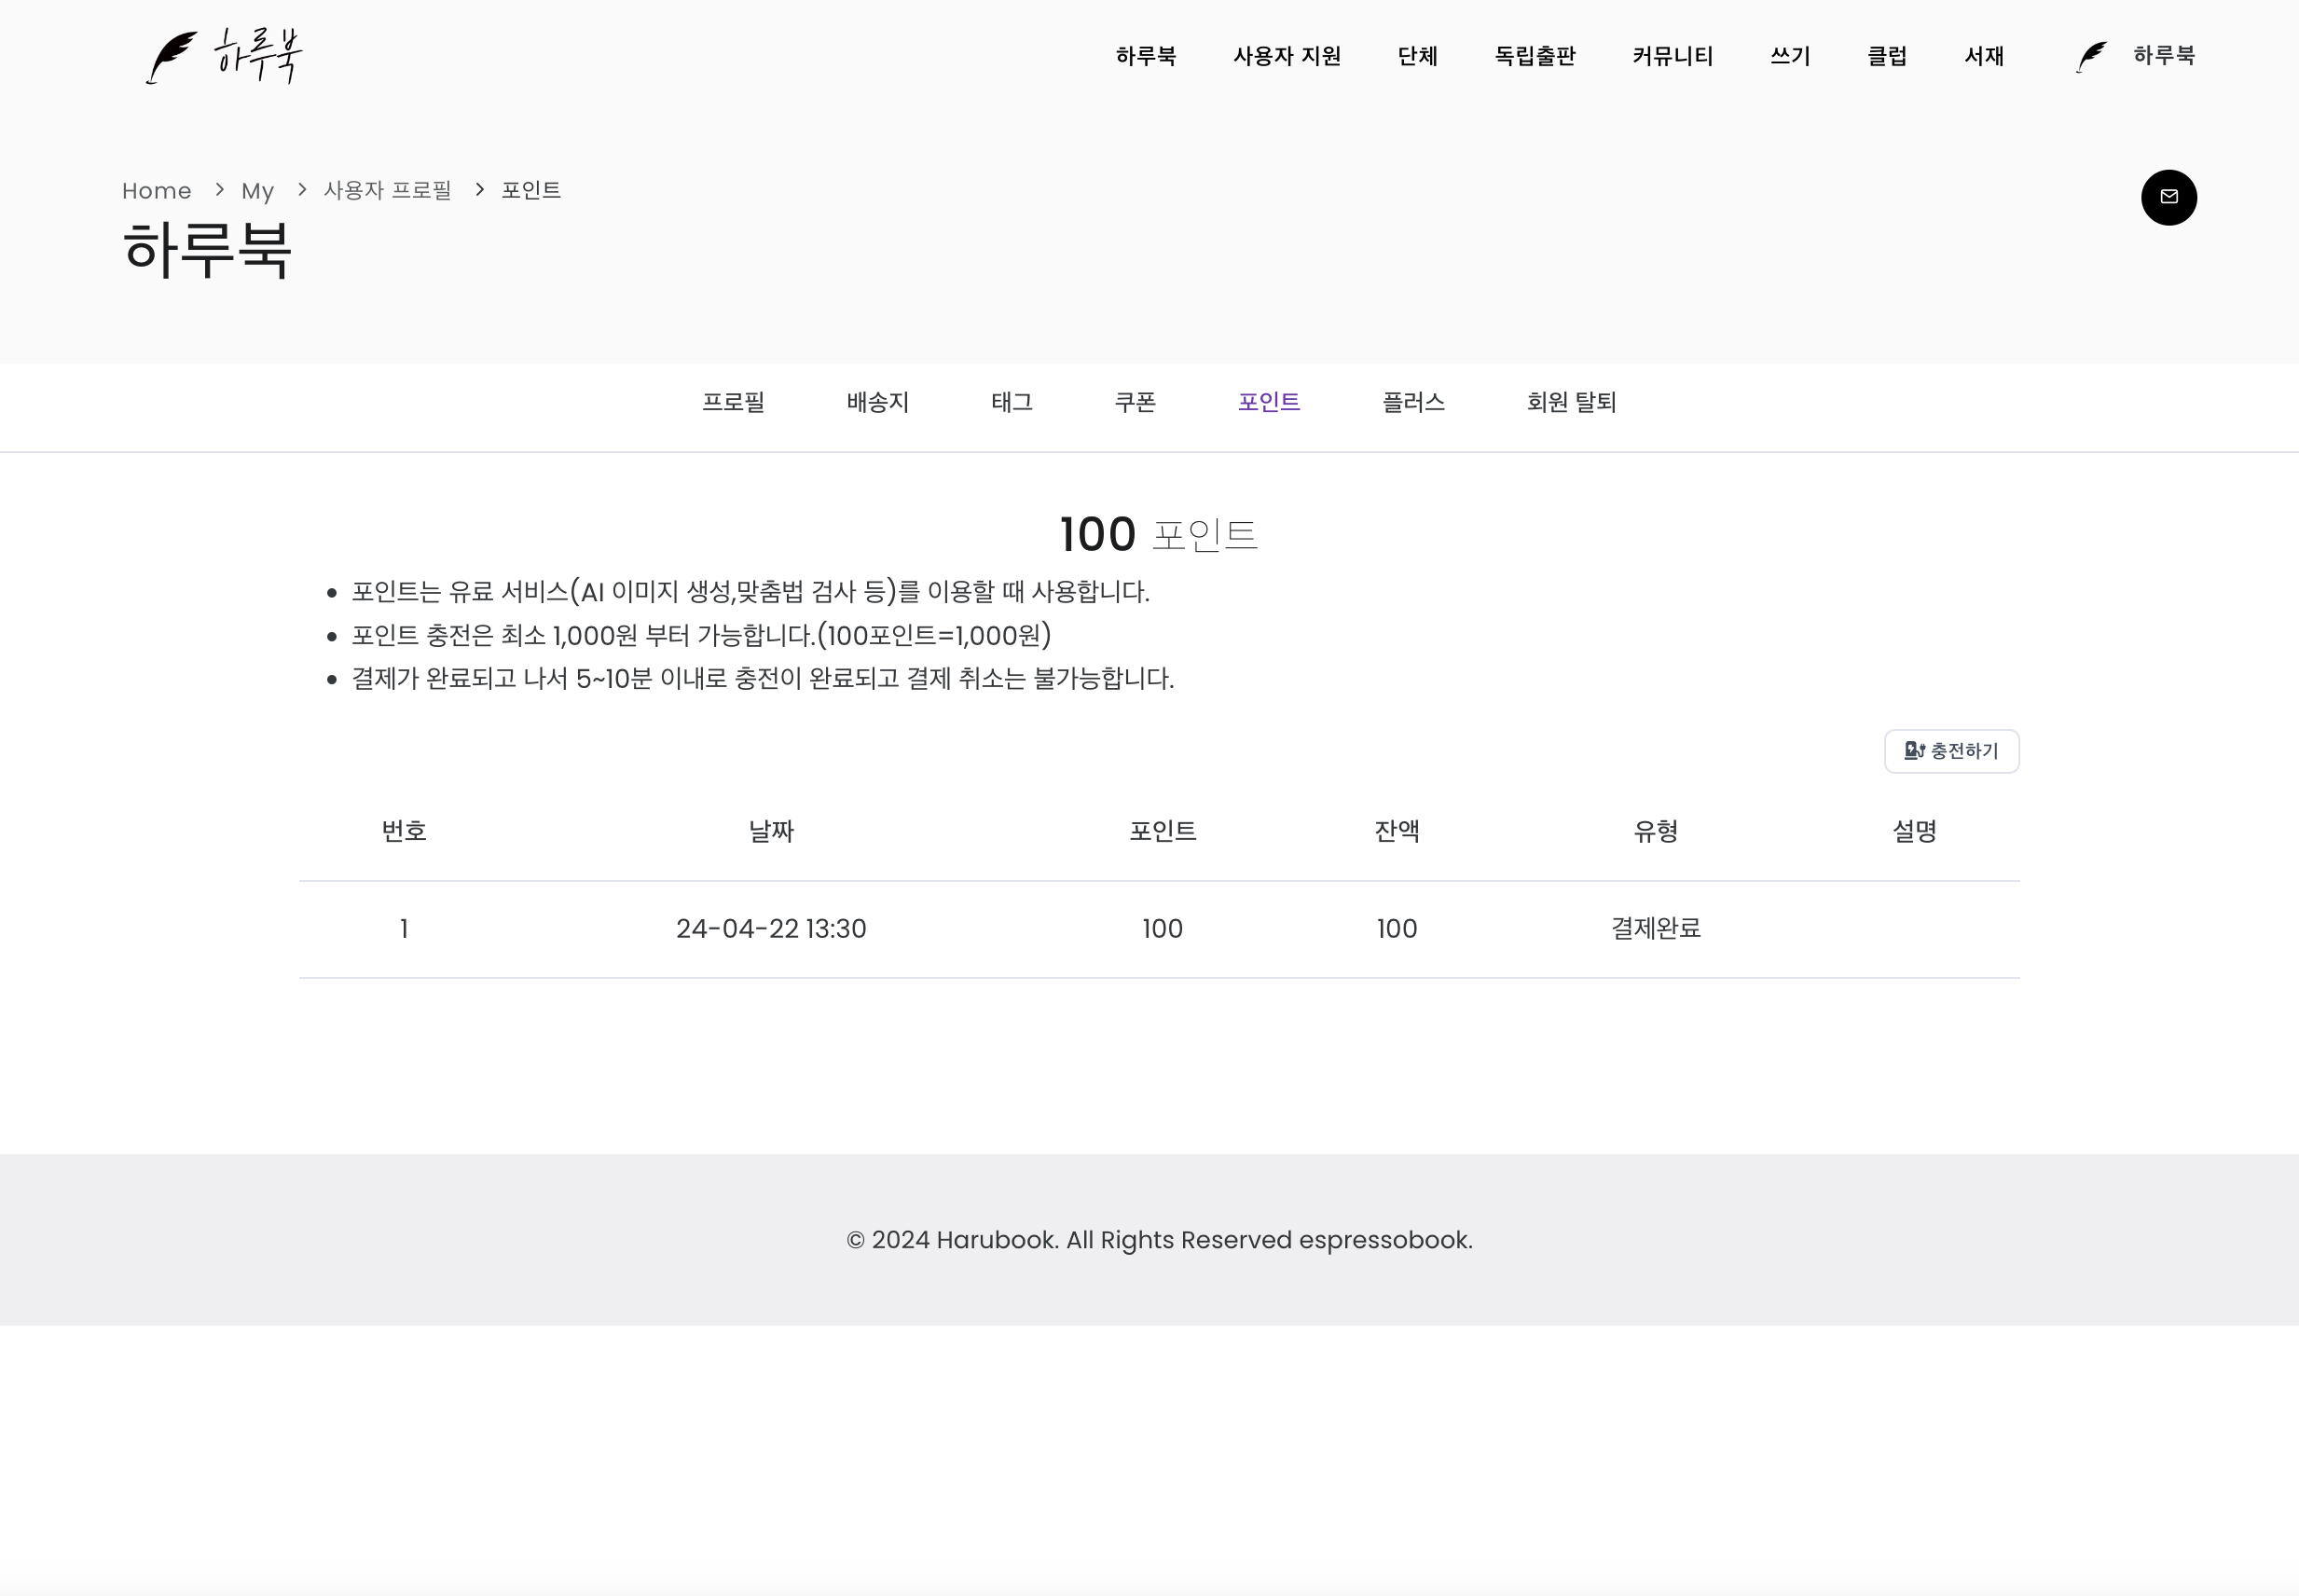Open the 서재 nav menu item
Image resolution: width=2299 pixels, height=1596 pixels.
[1984, 56]
